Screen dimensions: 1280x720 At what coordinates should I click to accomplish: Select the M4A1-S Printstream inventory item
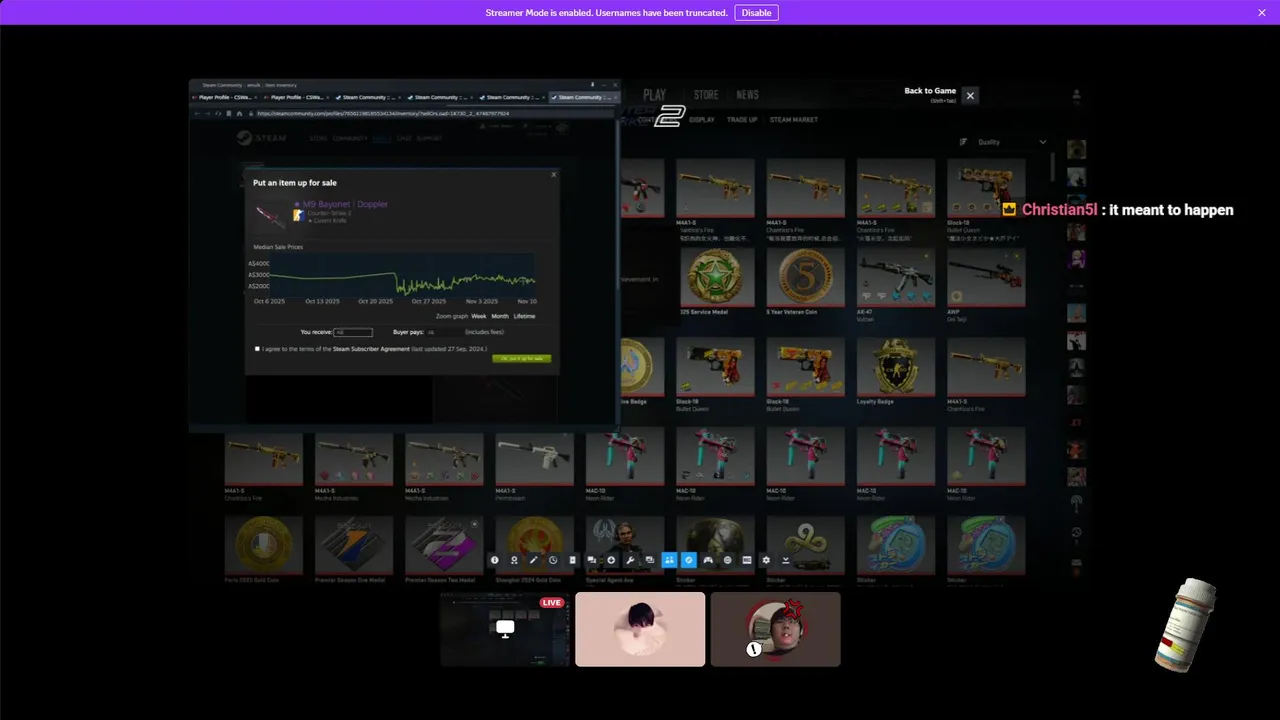pos(535,462)
